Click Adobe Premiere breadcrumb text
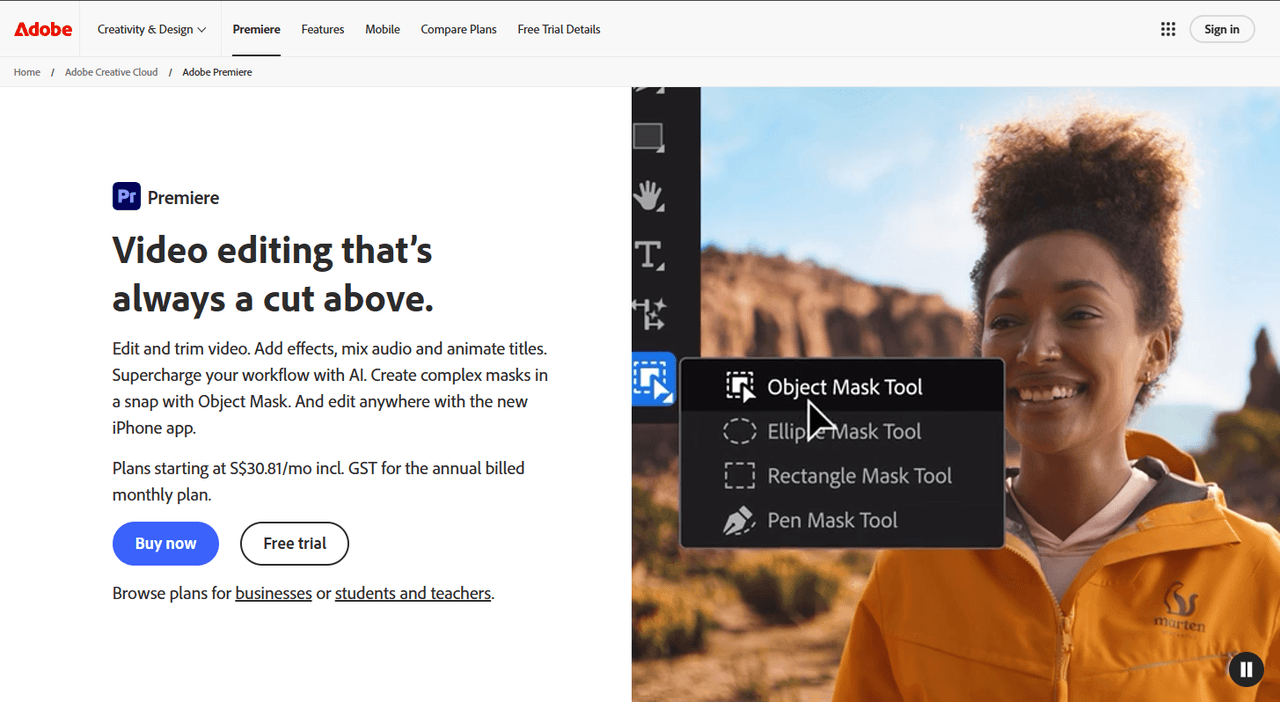Viewport: 1280px width, 702px height. click(x=217, y=72)
